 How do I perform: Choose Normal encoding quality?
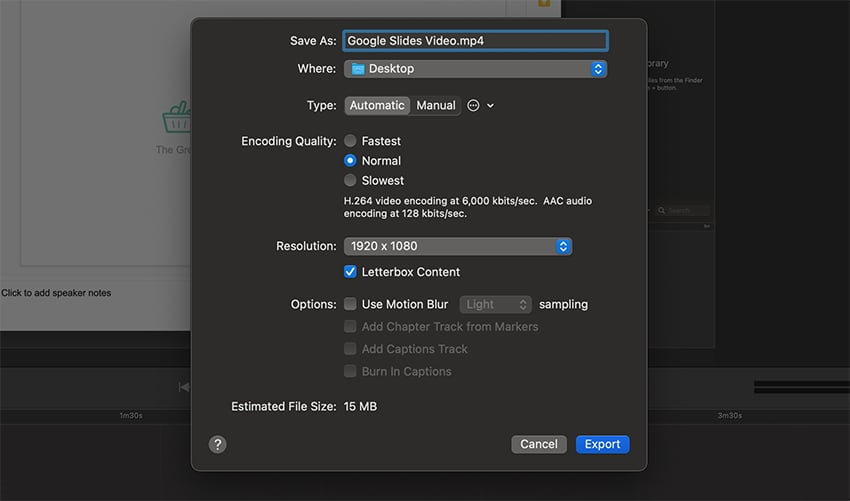pos(350,161)
